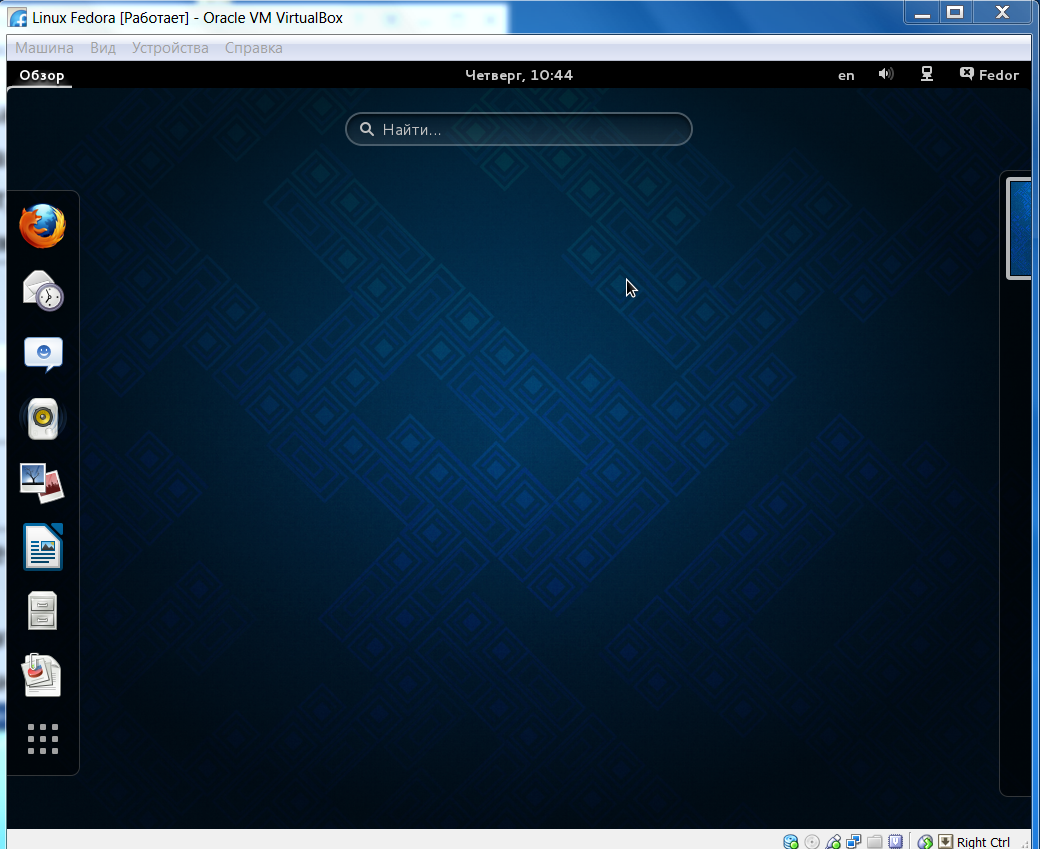1040x849 pixels.
Task: Click the Обзор activities button
Action: point(41,75)
